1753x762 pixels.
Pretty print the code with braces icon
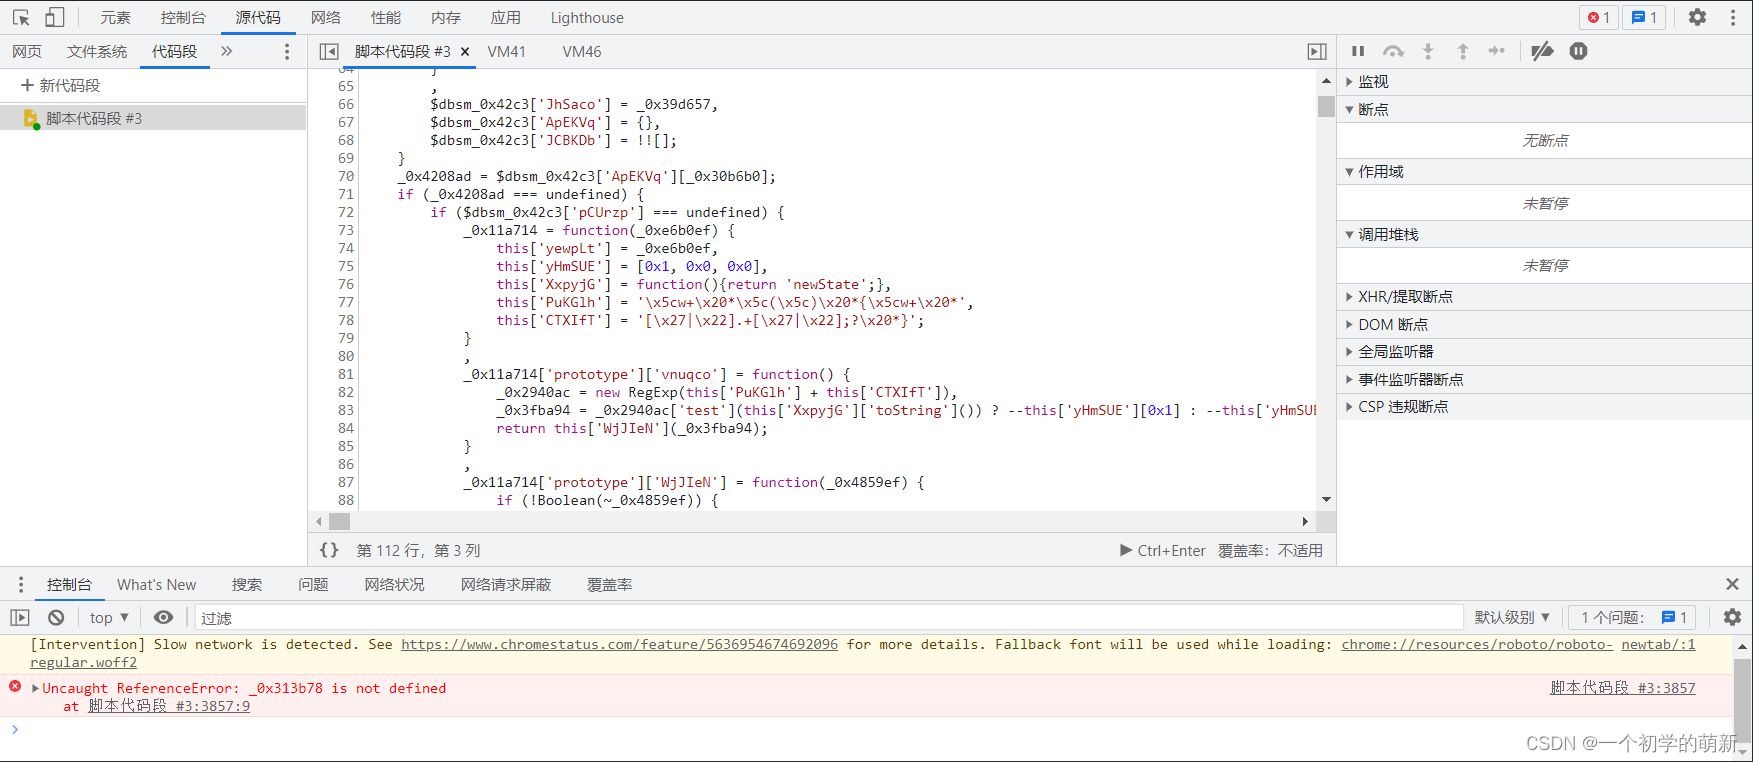pyautogui.click(x=329, y=550)
